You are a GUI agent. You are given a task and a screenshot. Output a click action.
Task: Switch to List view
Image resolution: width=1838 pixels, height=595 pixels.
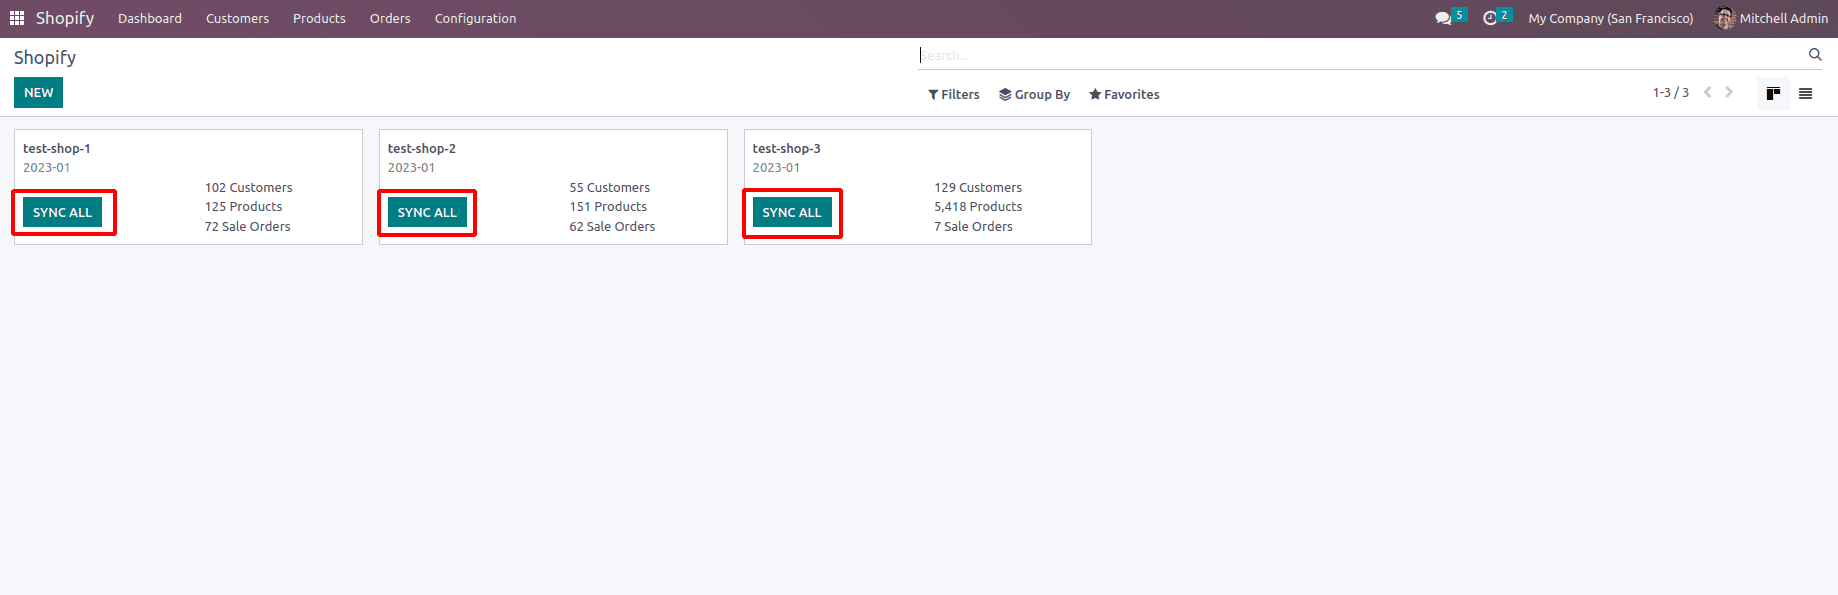coord(1805,94)
